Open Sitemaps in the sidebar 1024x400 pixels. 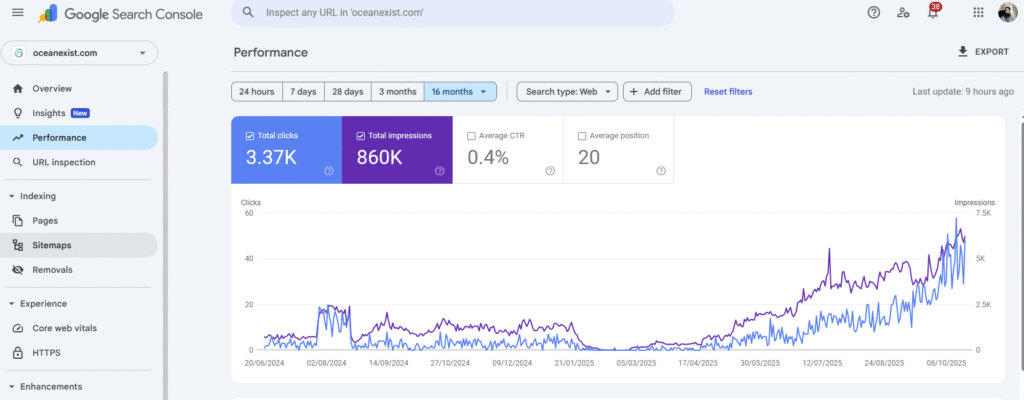(52, 245)
